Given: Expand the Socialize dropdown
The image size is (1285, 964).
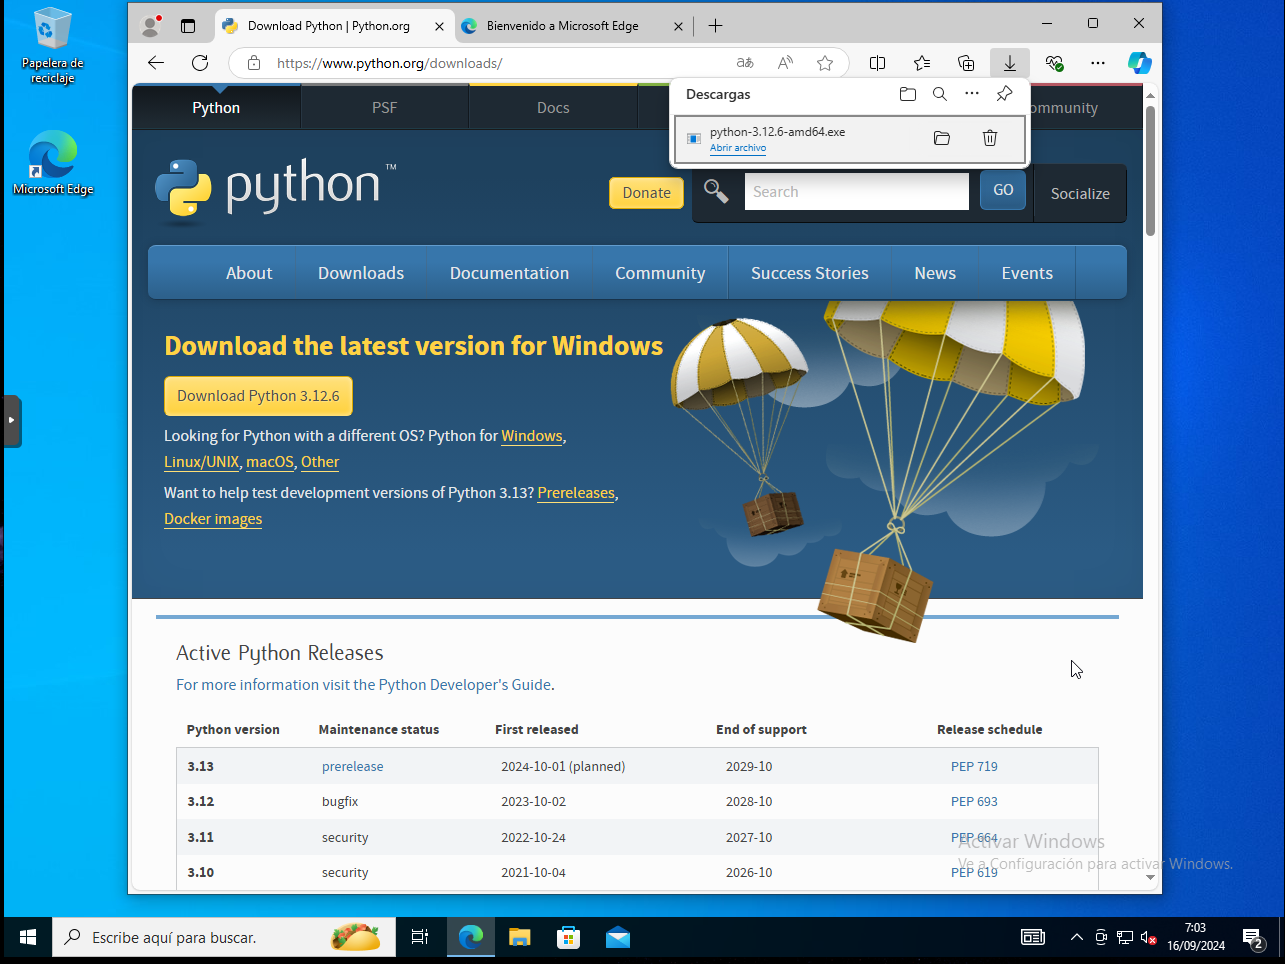Looking at the screenshot, I should (1080, 194).
